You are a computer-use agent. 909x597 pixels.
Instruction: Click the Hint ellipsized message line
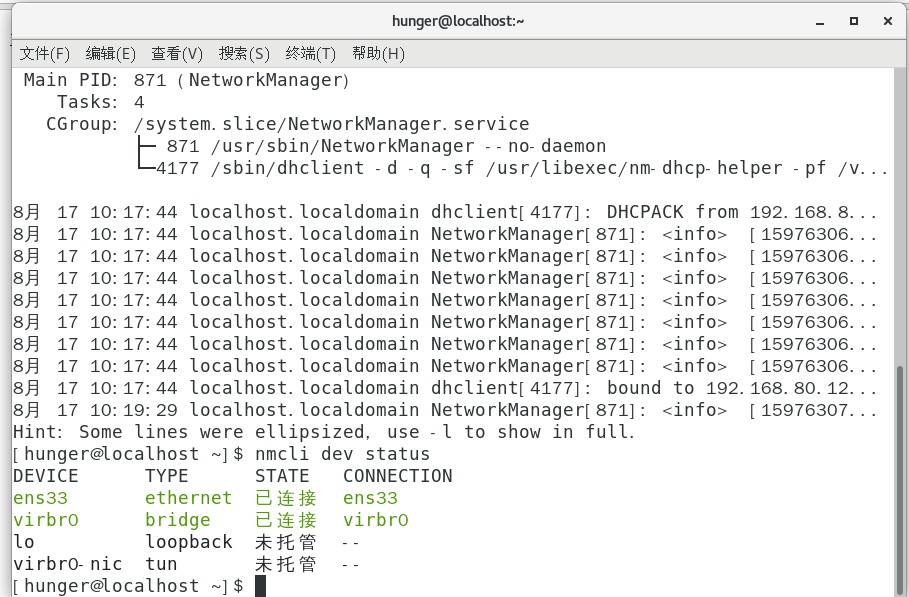click(x=320, y=431)
